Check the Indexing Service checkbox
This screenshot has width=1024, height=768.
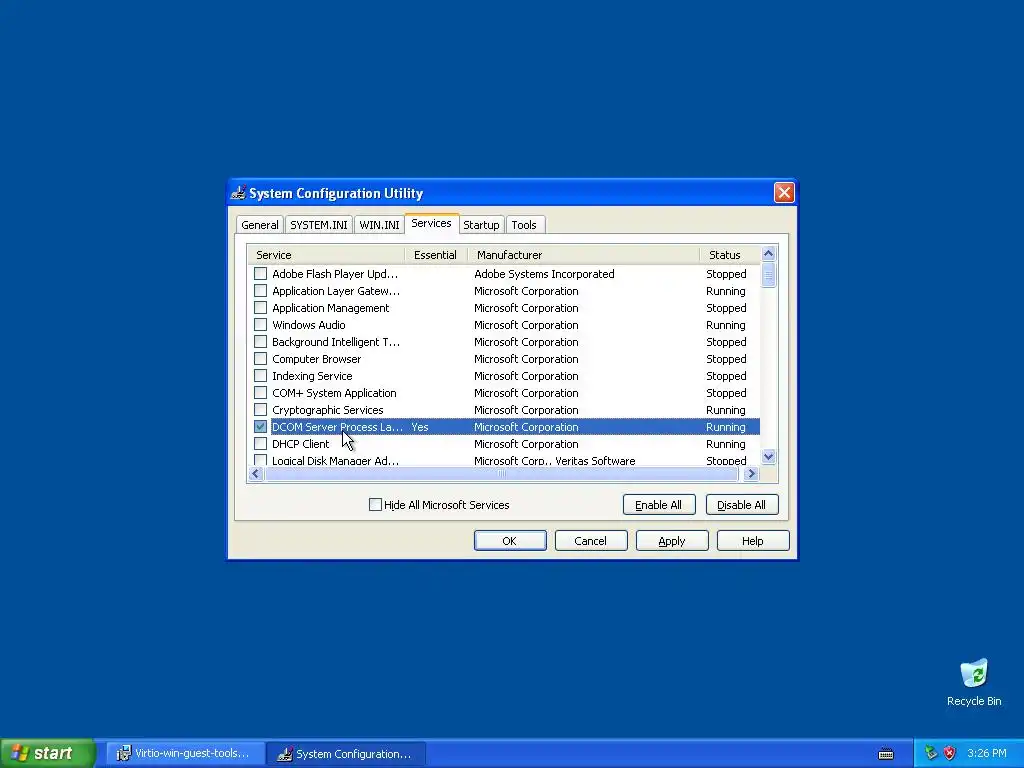(261, 376)
